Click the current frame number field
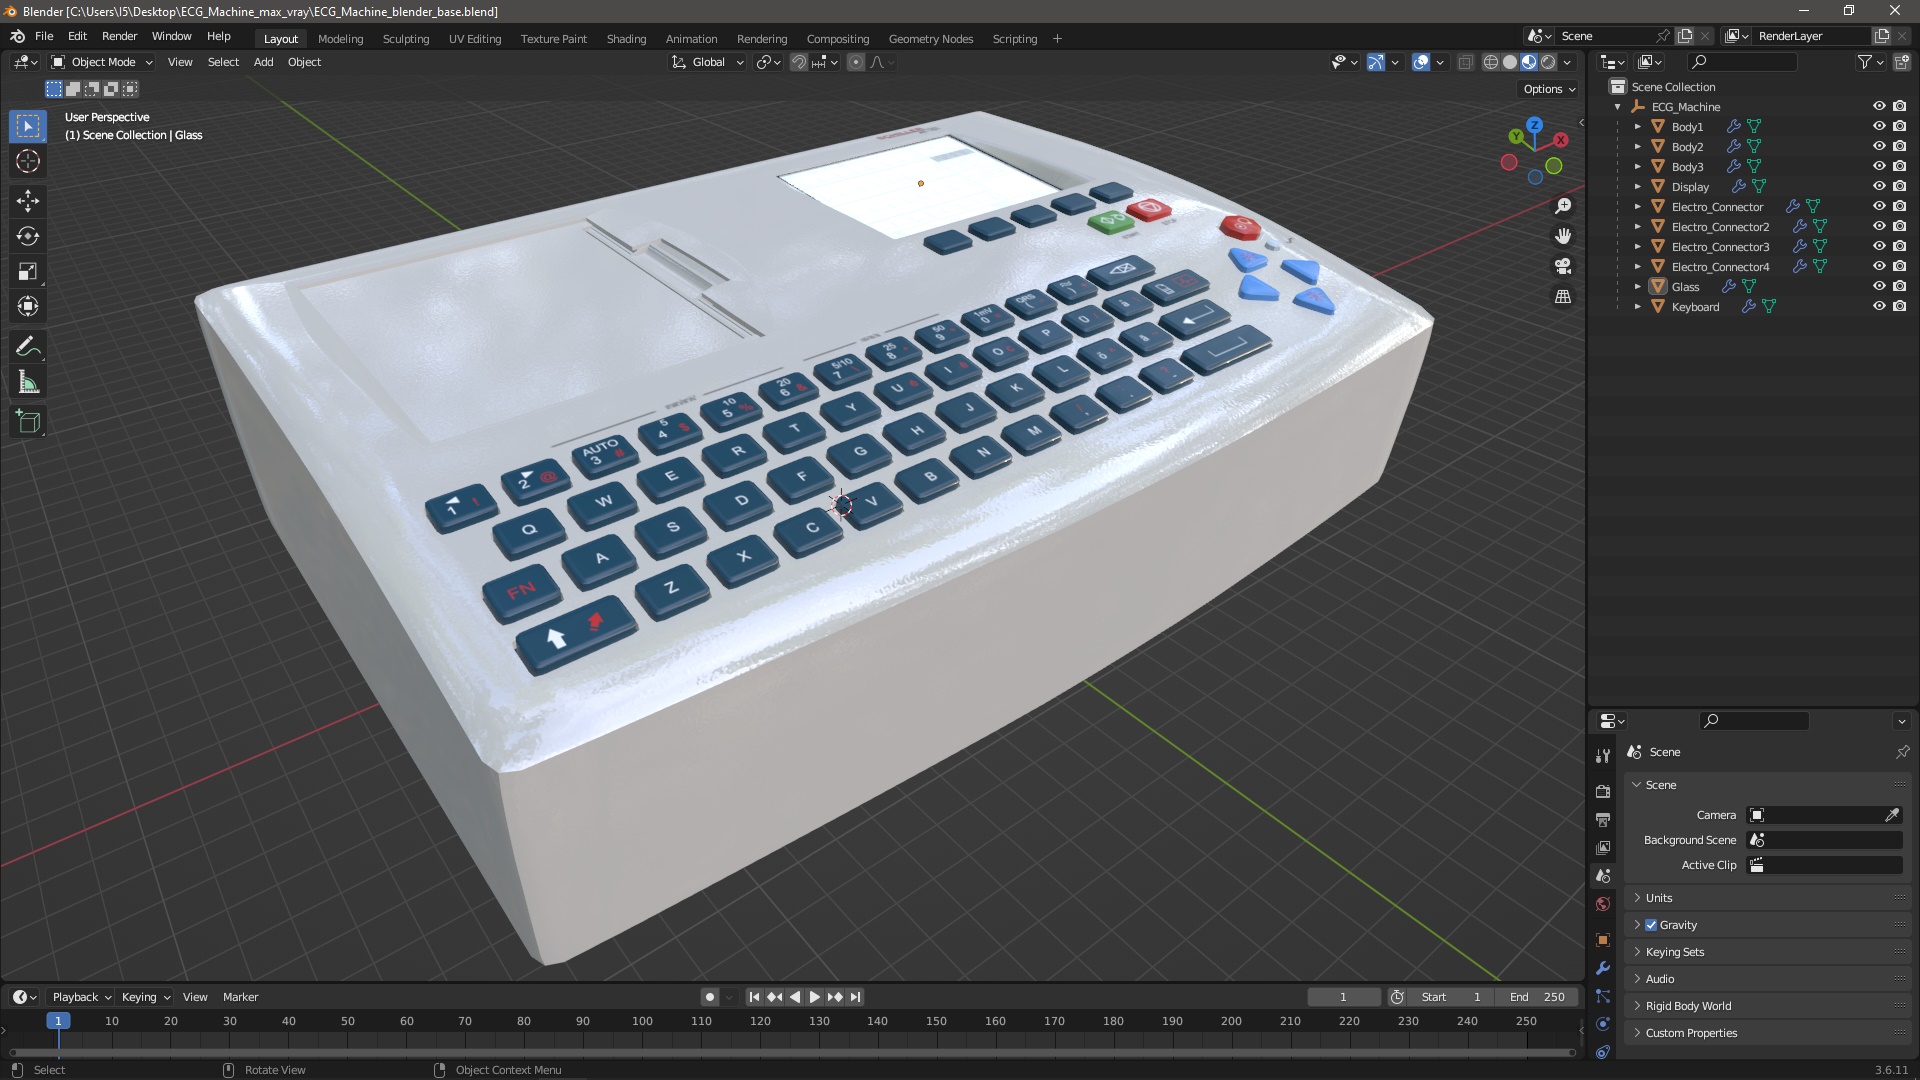Viewport: 1920px width, 1080px height. 1343,997
